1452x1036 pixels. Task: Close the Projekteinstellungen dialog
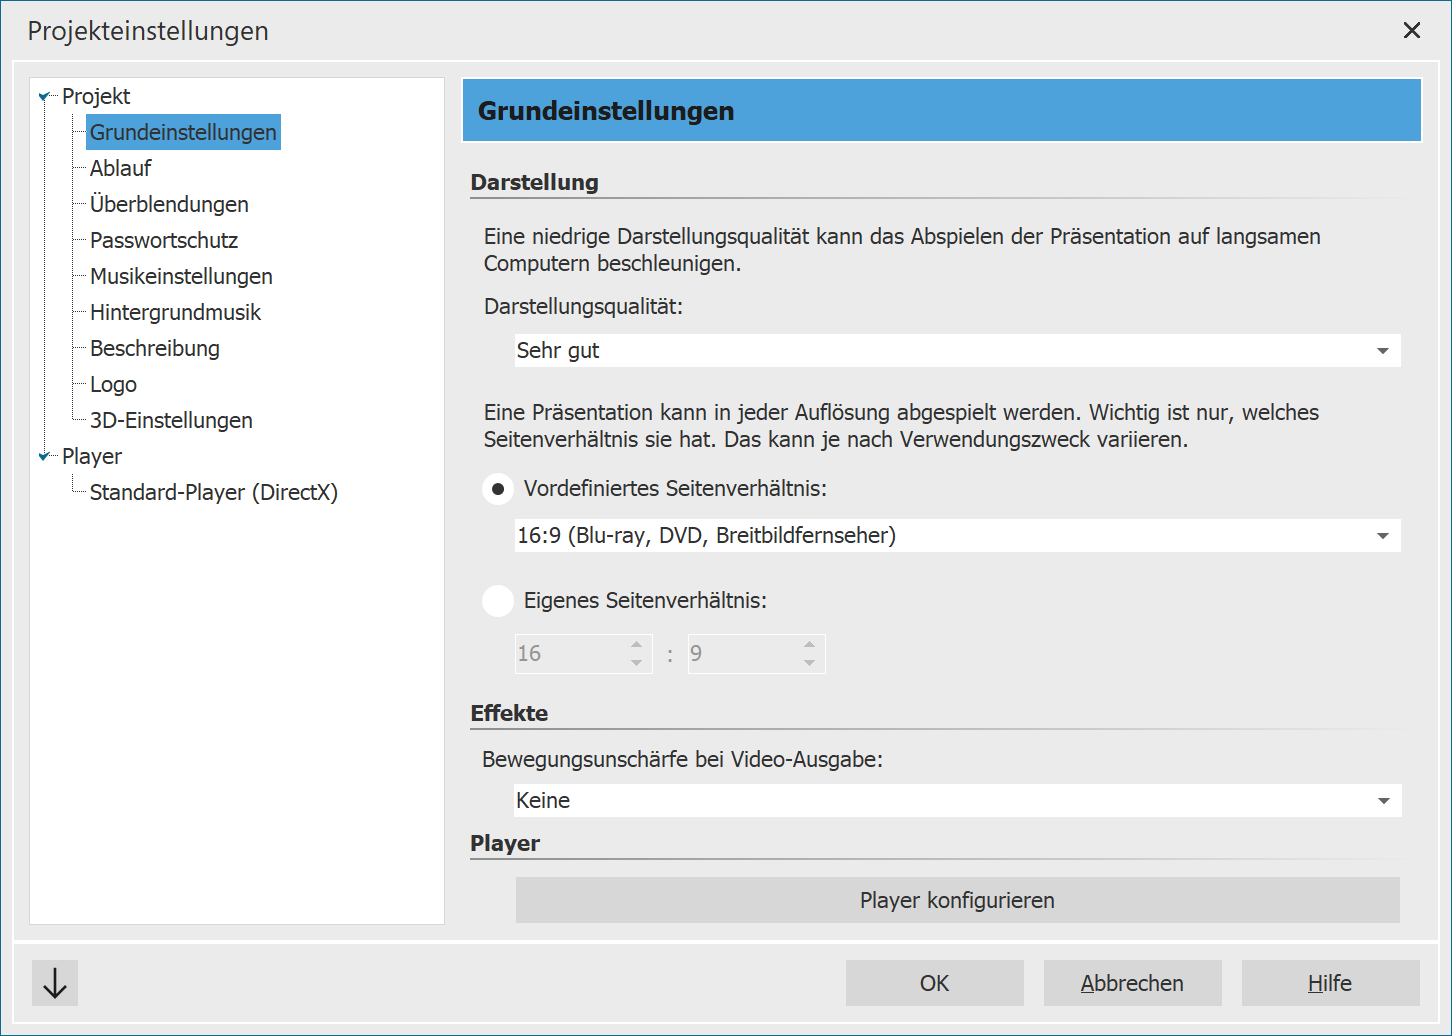[1411, 30]
